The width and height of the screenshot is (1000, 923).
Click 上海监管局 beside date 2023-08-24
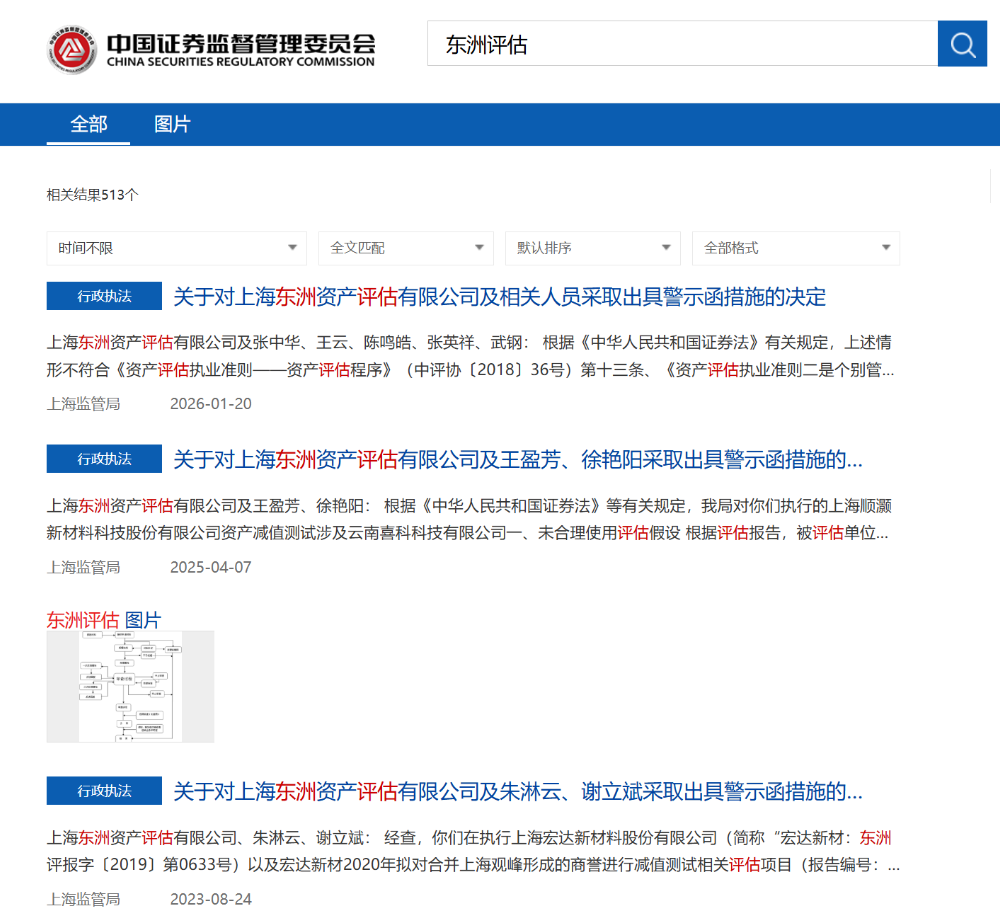click(84, 899)
